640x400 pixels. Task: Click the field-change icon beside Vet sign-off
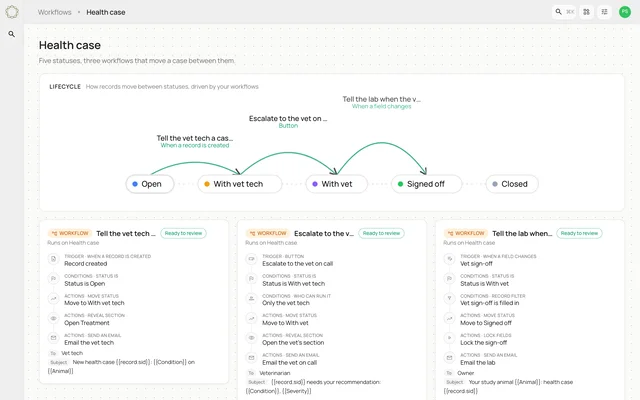point(449,259)
